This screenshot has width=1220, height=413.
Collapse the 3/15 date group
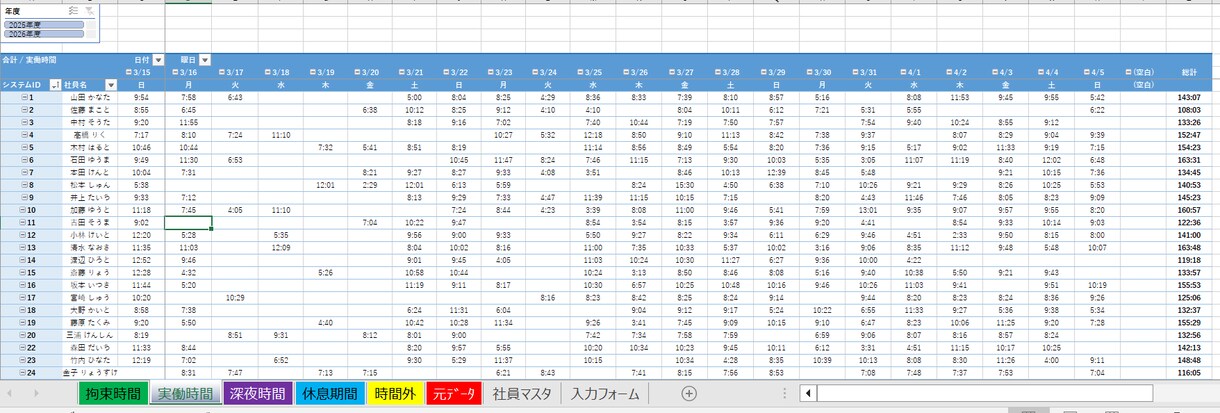(x=128, y=73)
